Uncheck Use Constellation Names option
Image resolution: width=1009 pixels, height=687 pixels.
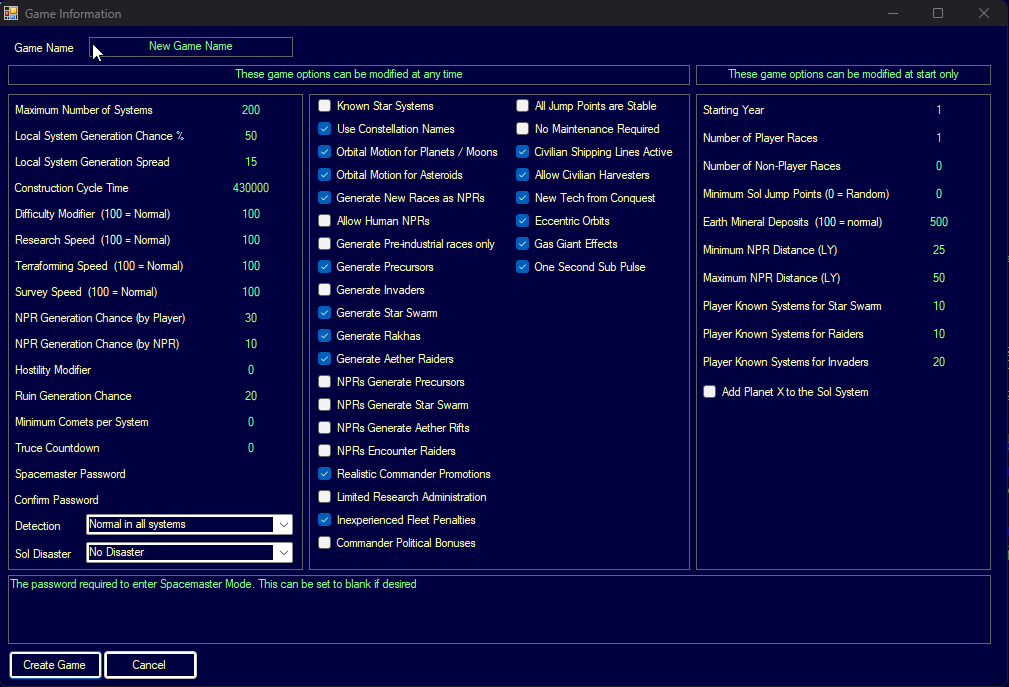[x=325, y=129]
